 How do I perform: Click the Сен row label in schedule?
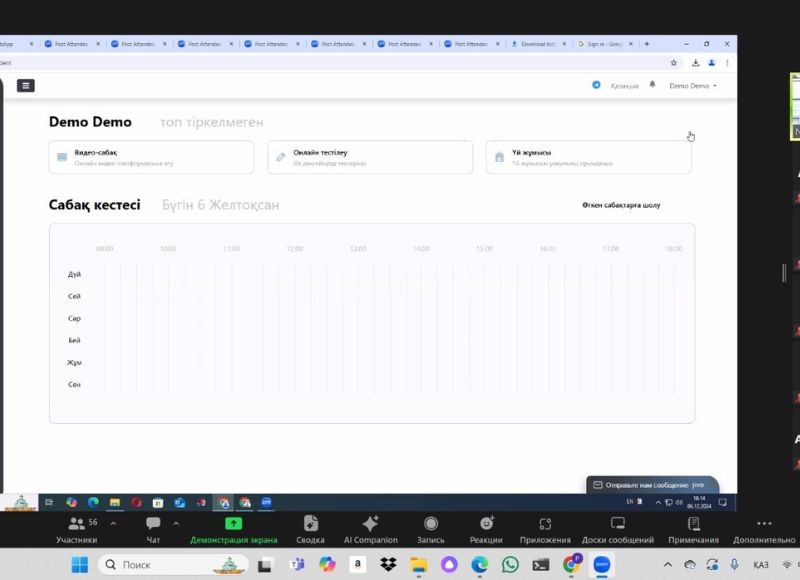pos(74,385)
